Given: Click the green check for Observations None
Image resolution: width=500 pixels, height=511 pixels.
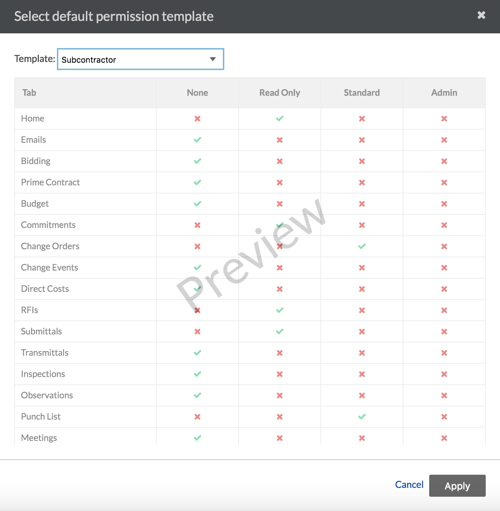Looking at the screenshot, I should [197, 395].
